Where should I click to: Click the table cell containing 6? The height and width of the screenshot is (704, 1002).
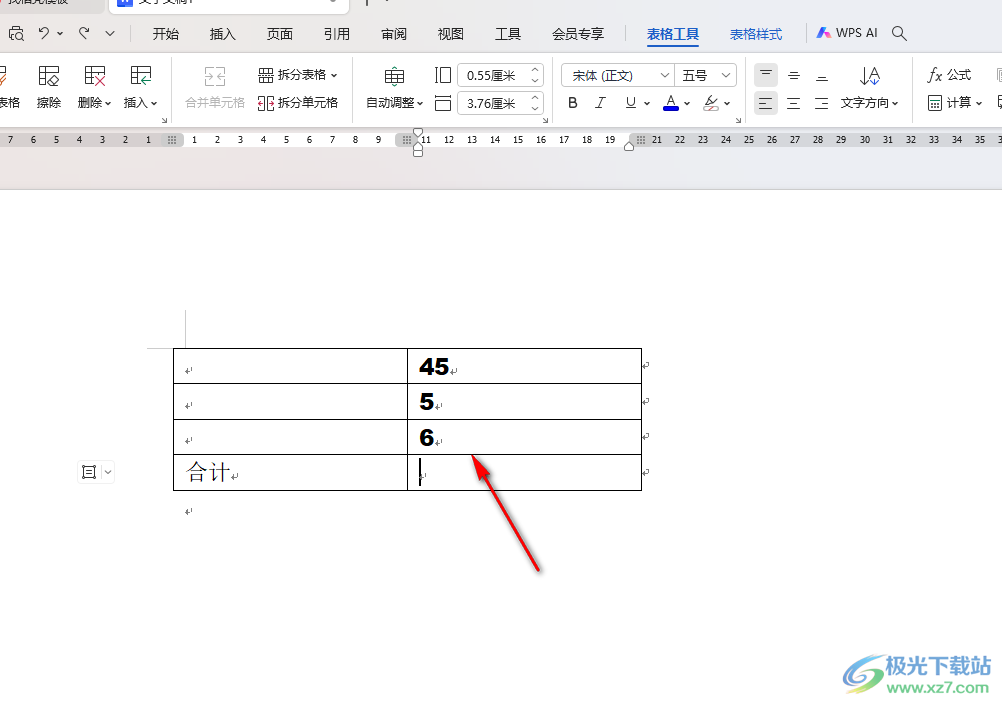point(524,437)
